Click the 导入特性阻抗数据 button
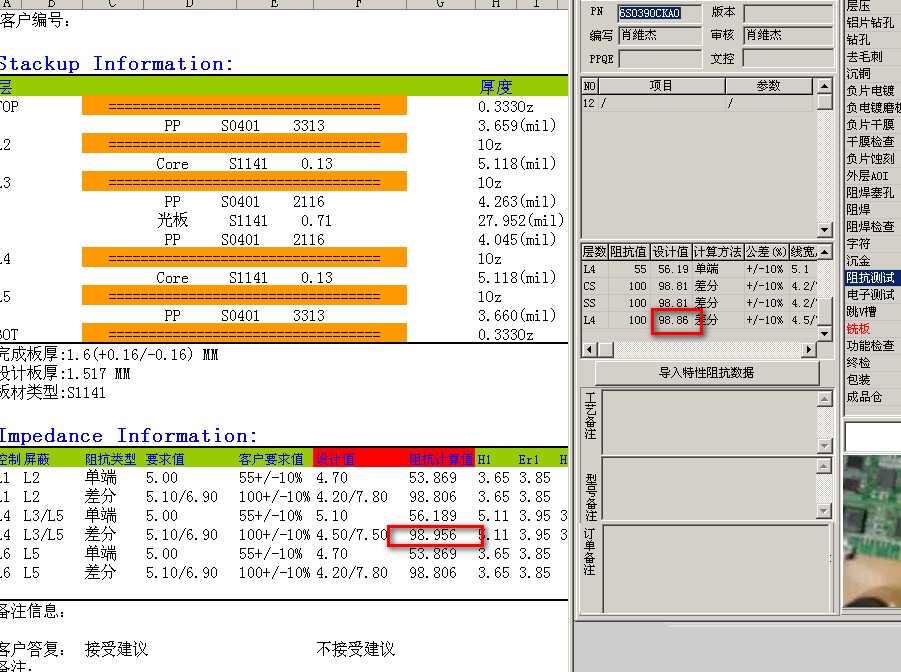Screen dimensions: 901x672 pyautogui.click(x=706, y=373)
